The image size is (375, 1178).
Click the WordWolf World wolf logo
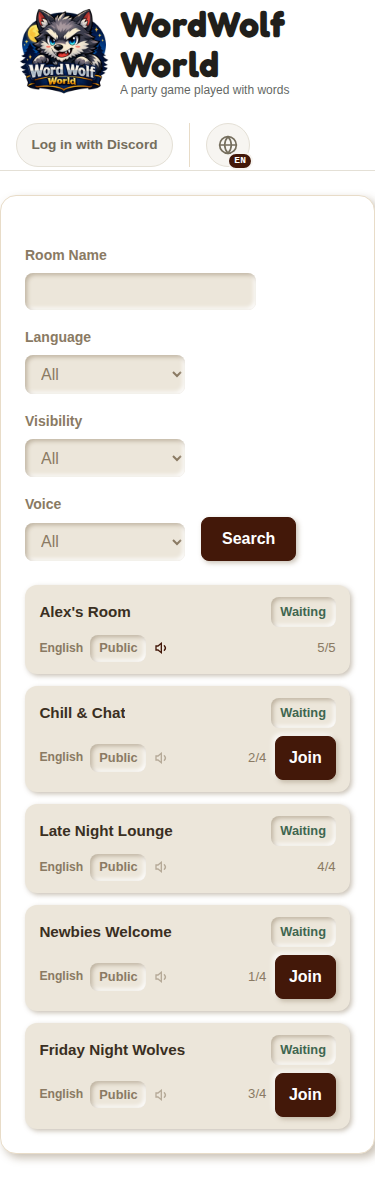coord(63,50)
